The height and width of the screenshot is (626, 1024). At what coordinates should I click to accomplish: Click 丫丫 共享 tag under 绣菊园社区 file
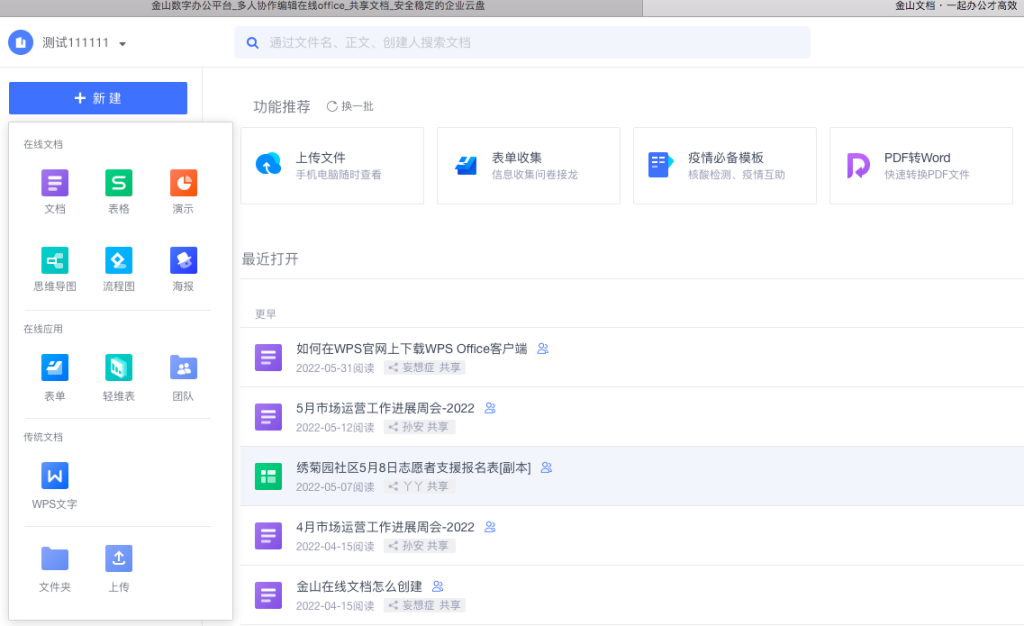pos(419,486)
